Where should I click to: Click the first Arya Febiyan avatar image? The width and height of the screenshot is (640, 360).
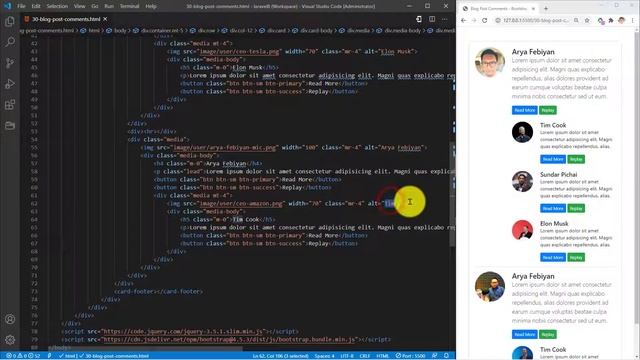(x=490, y=62)
